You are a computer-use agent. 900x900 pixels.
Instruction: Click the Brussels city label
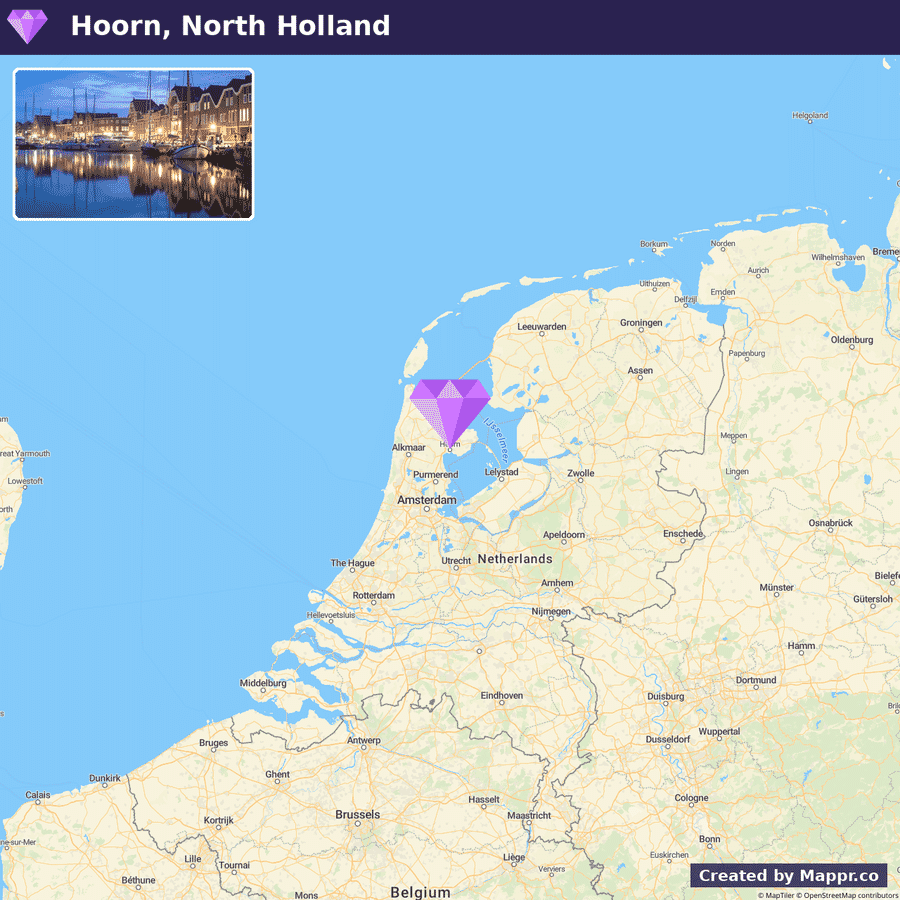click(358, 814)
